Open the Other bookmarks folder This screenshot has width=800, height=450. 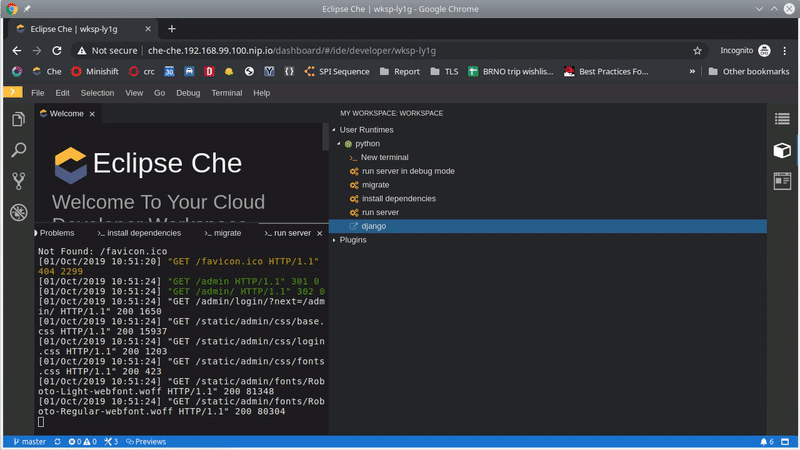coord(748,71)
